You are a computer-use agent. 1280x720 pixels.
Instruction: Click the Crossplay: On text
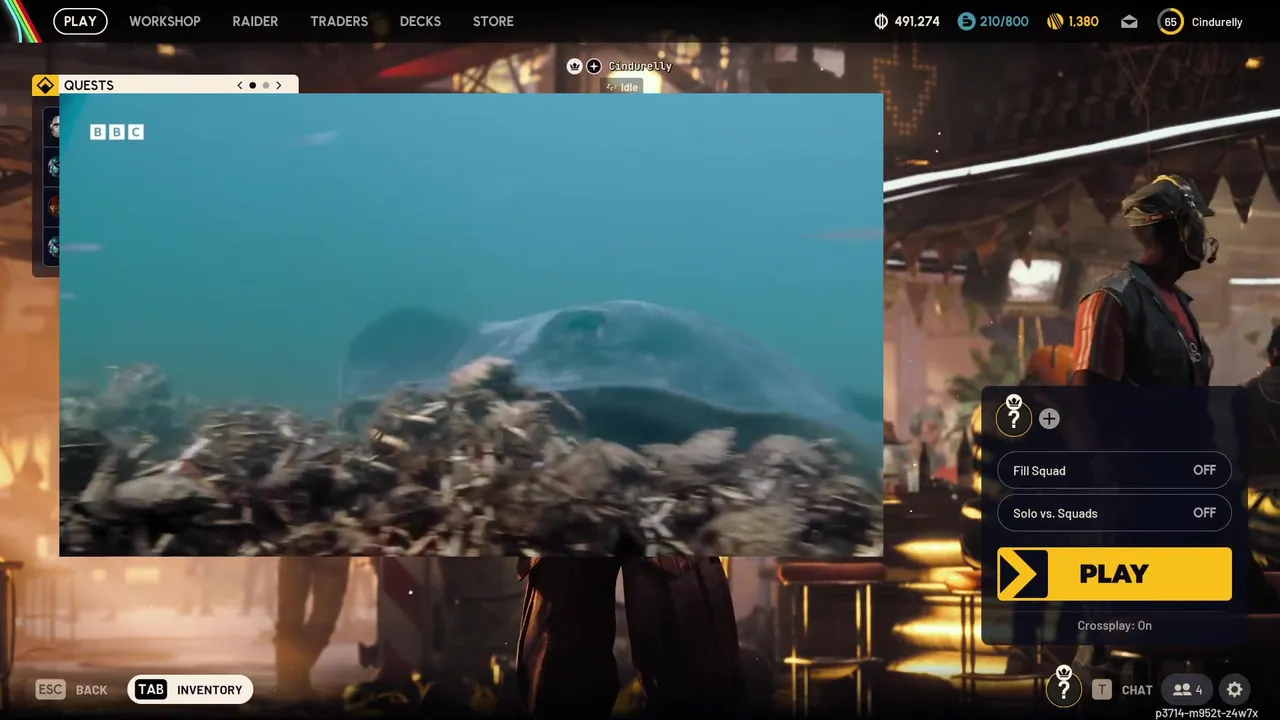1114,625
